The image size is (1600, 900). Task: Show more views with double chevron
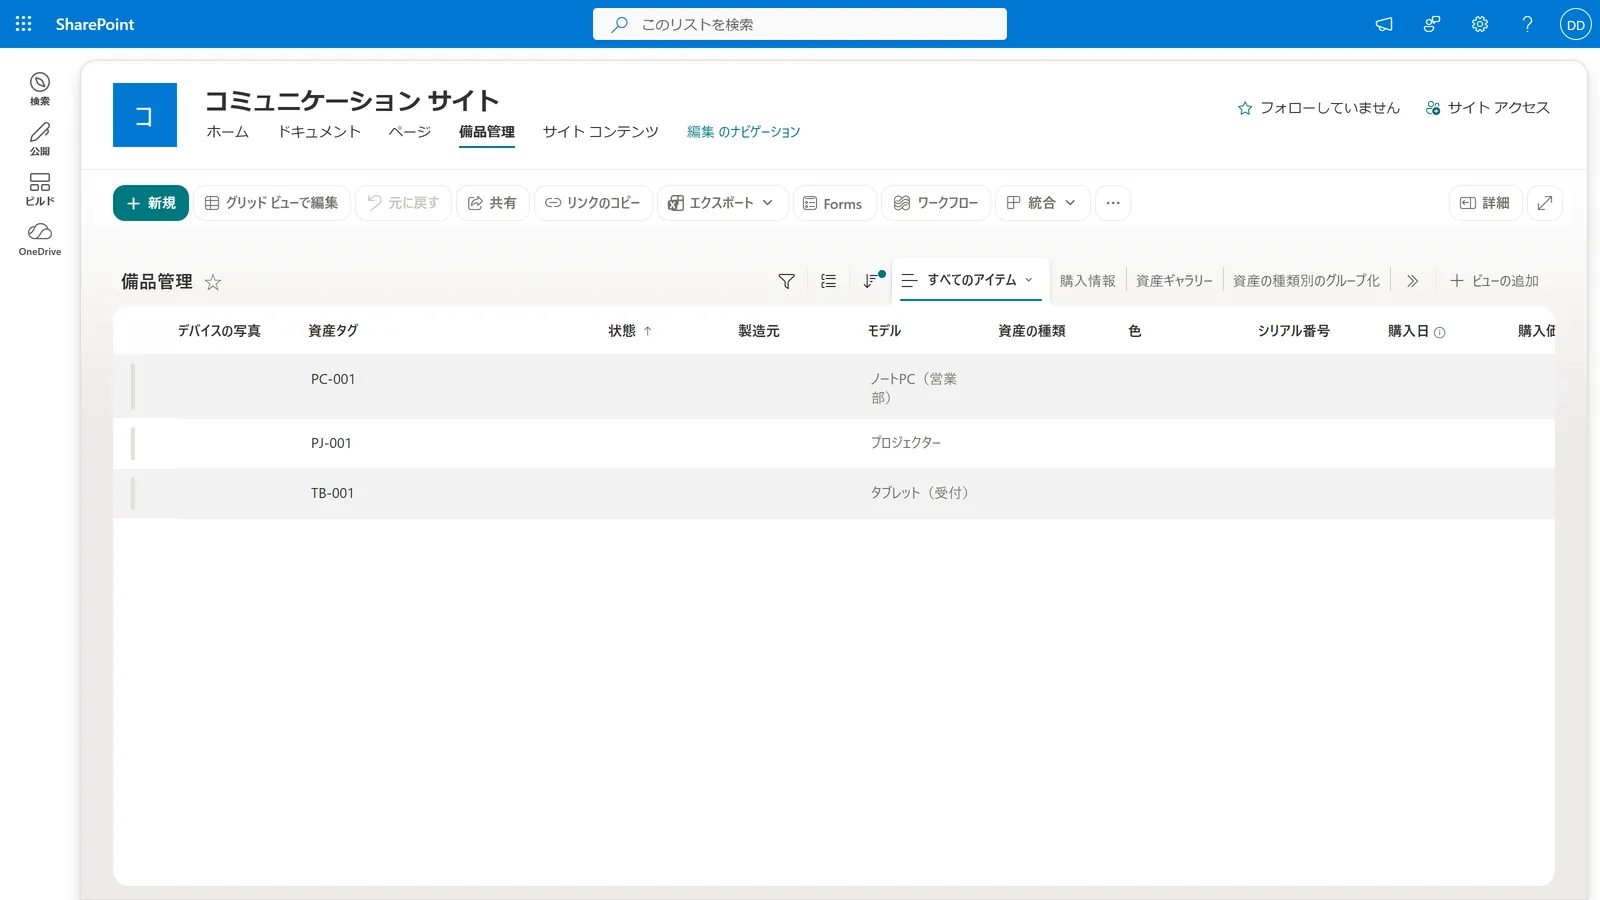(1412, 281)
